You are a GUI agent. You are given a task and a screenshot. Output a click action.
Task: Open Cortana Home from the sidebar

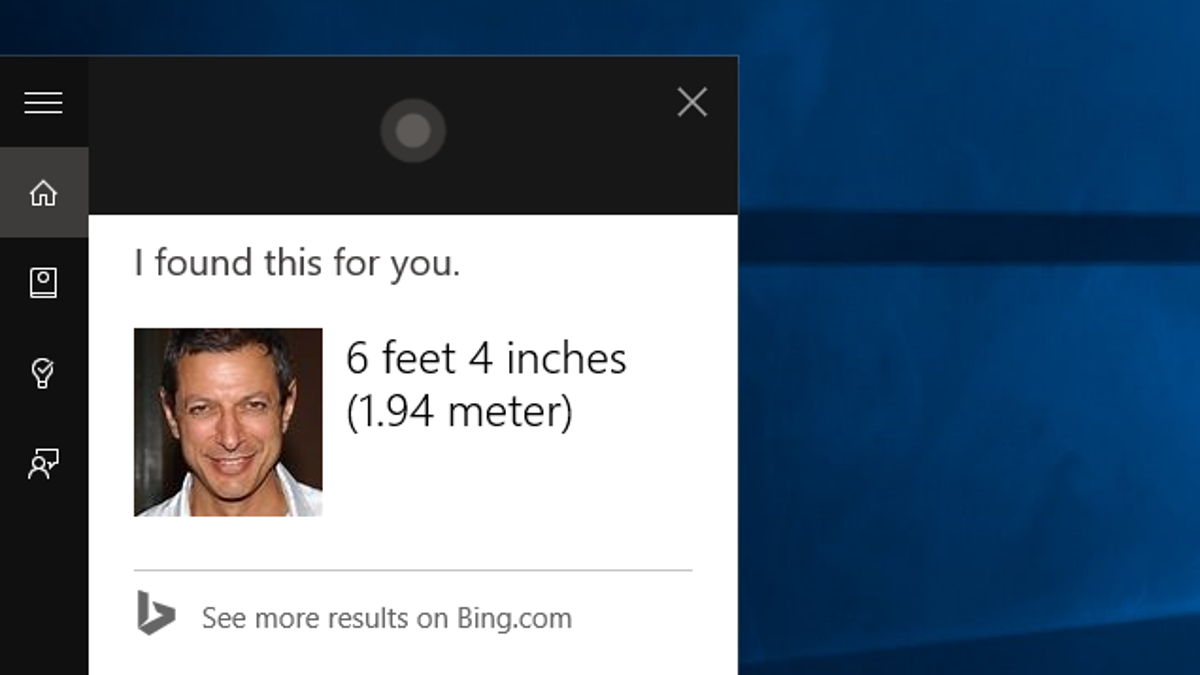(43, 193)
